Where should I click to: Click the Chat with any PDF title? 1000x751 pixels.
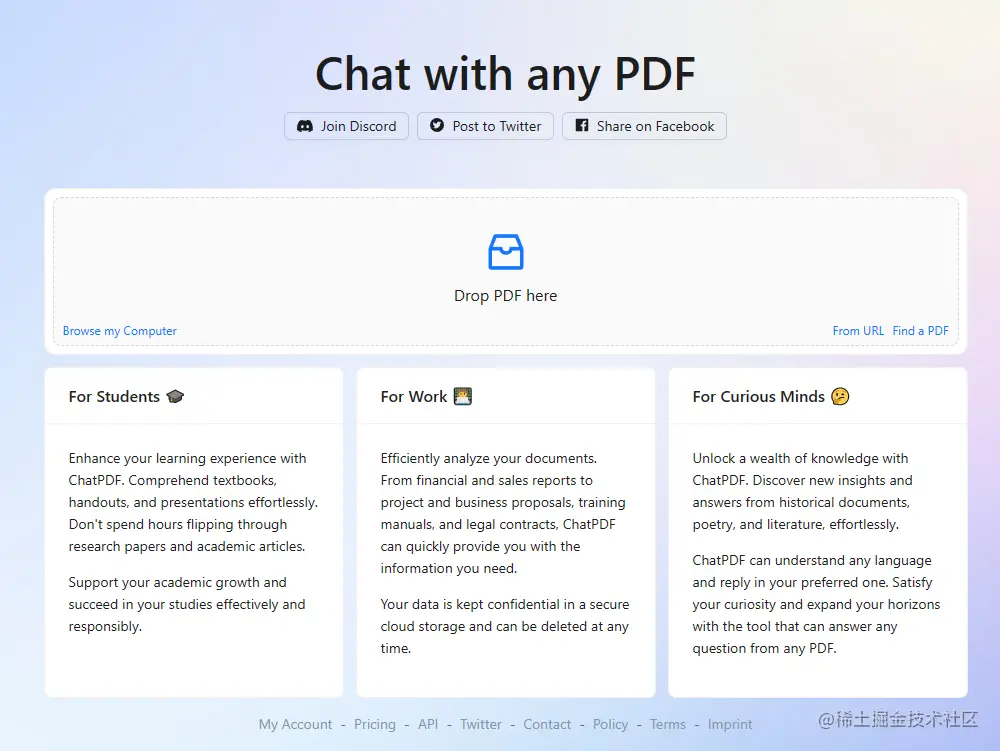pos(506,74)
